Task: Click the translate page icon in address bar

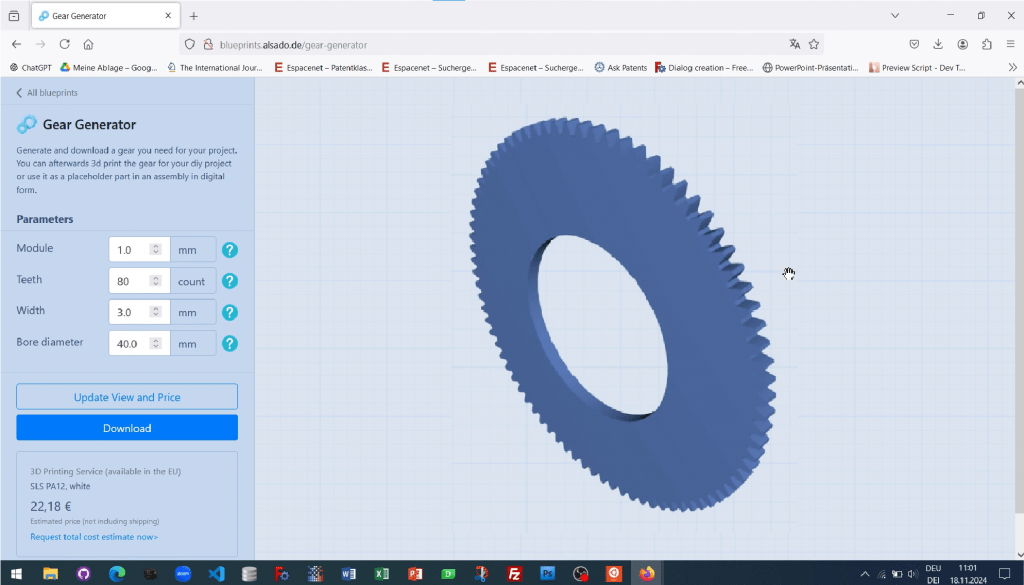Action: [x=794, y=44]
